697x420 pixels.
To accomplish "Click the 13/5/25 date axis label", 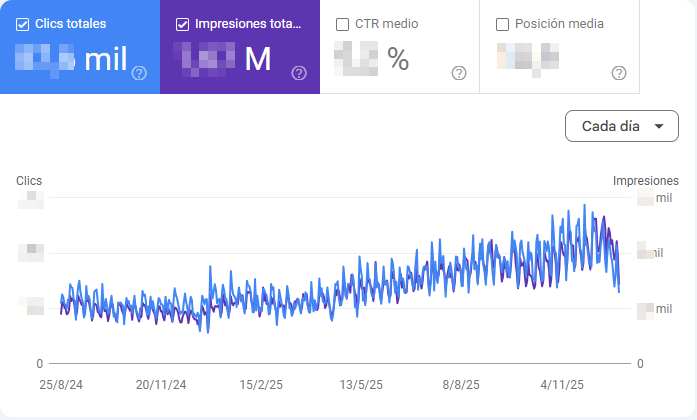I will pyautogui.click(x=362, y=385).
